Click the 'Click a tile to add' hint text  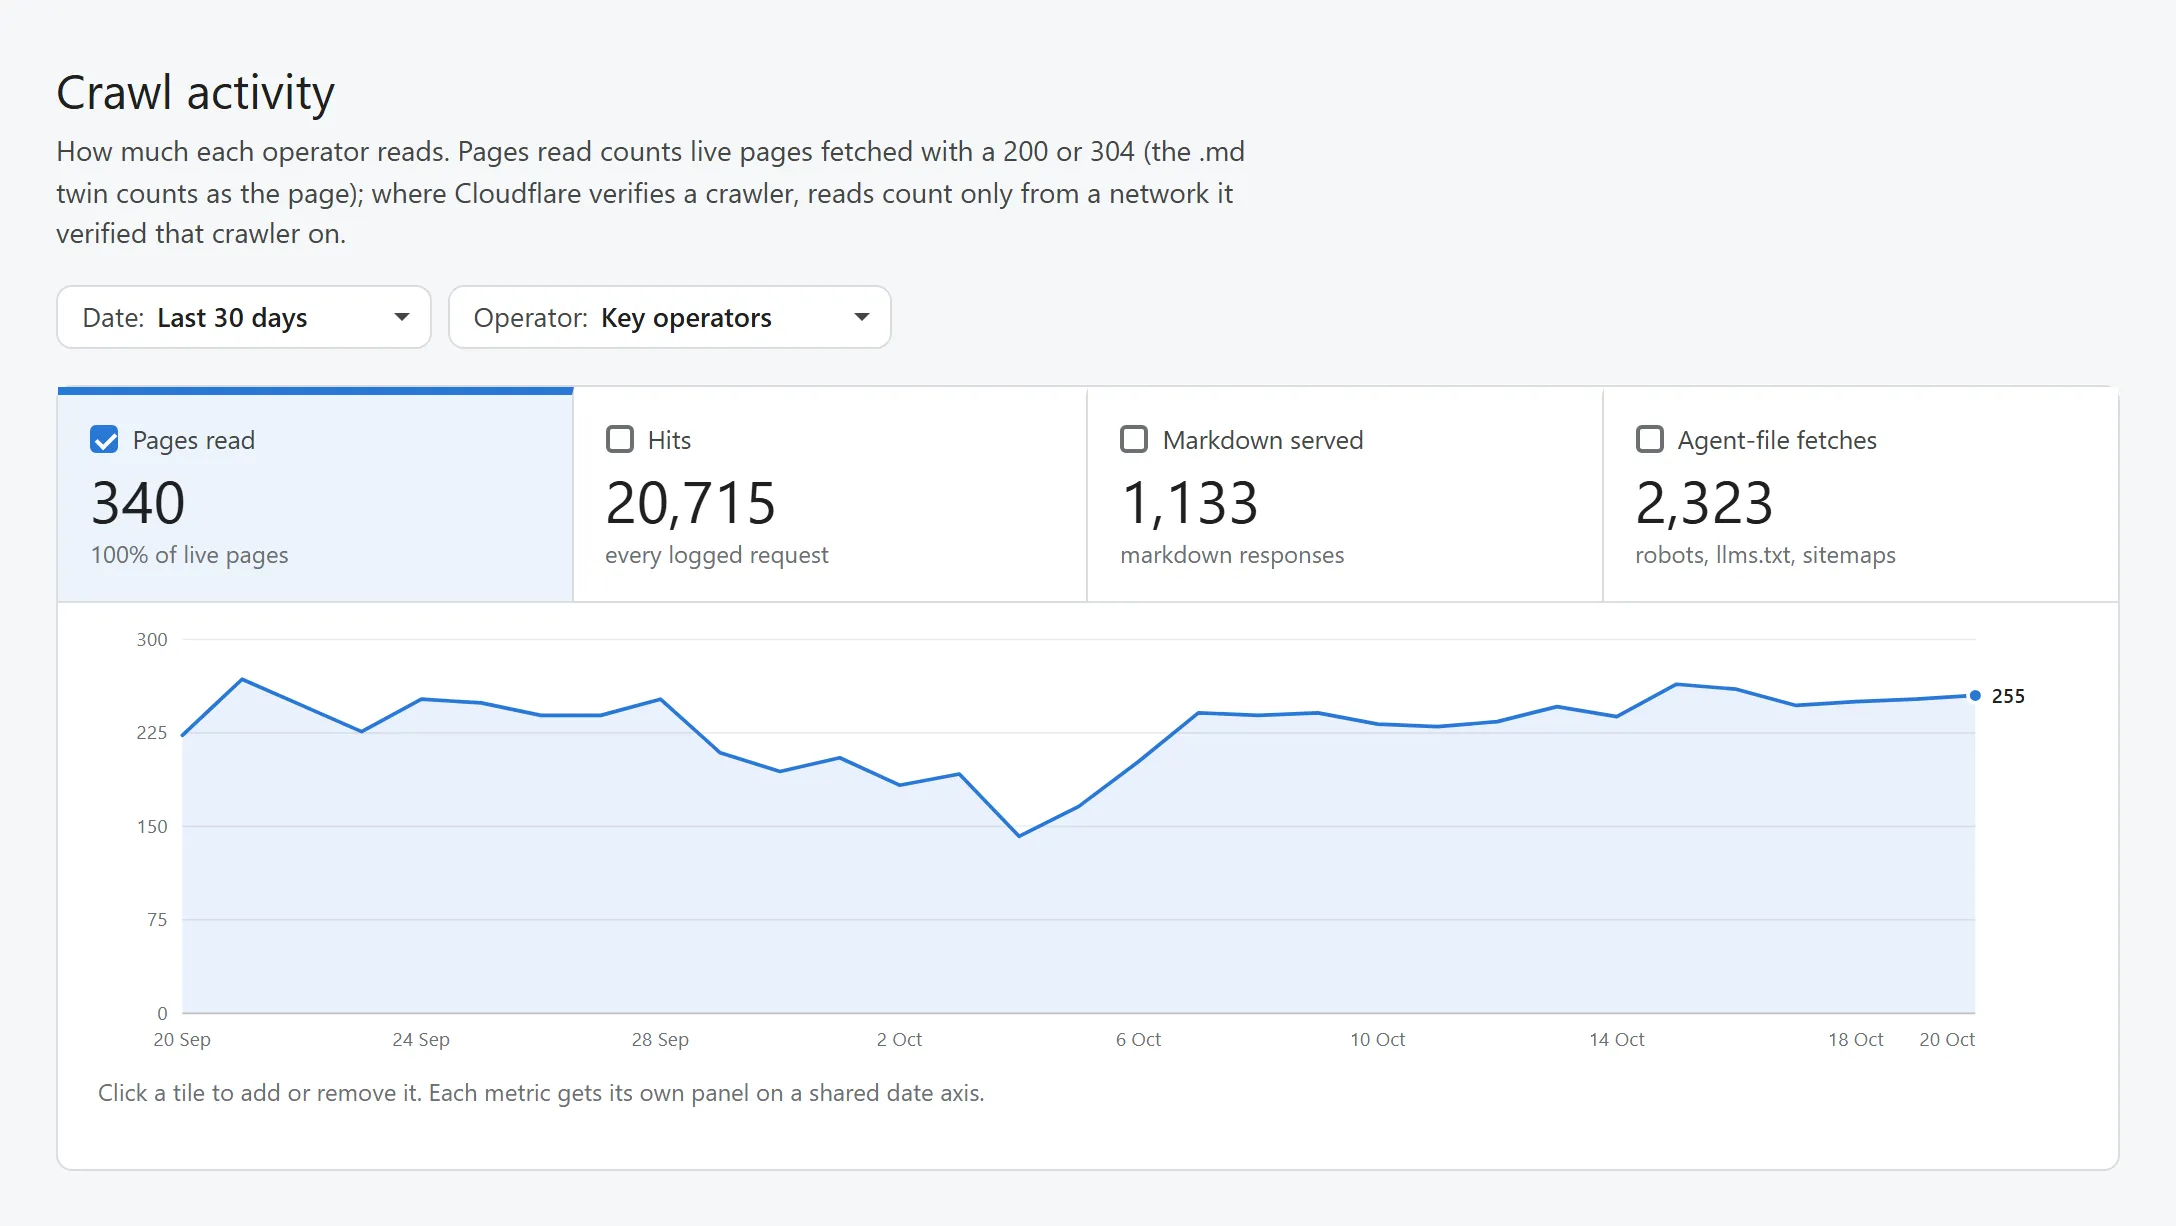pyautogui.click(x=541, y=1093)
